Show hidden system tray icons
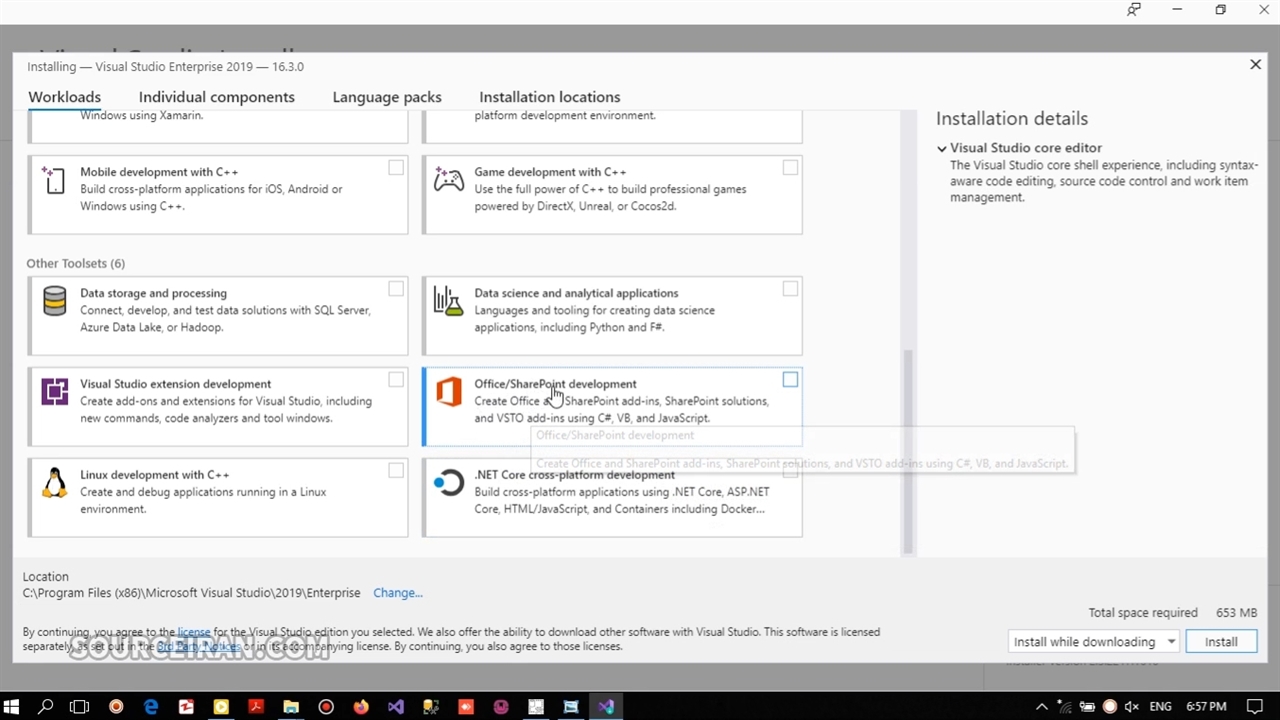The height and width of the screenshot is (720, 1280). click(x=1043, y=706)
